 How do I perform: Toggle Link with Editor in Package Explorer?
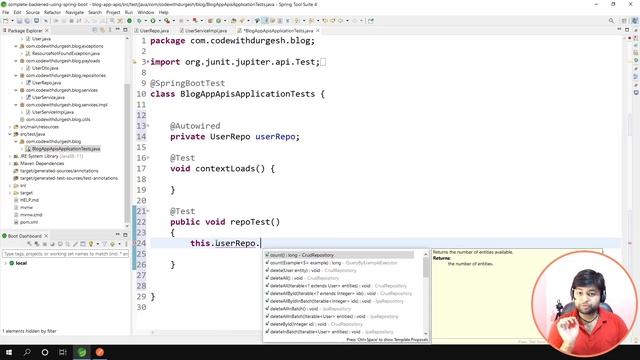click(102, 30)
